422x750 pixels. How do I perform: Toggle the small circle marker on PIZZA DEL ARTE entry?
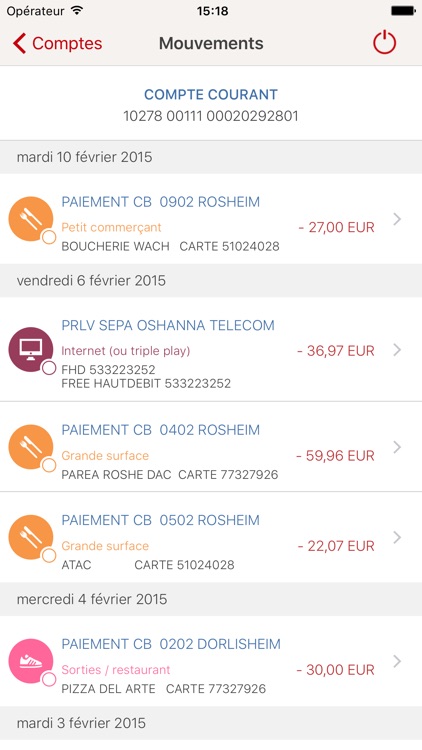click(49, 679)
